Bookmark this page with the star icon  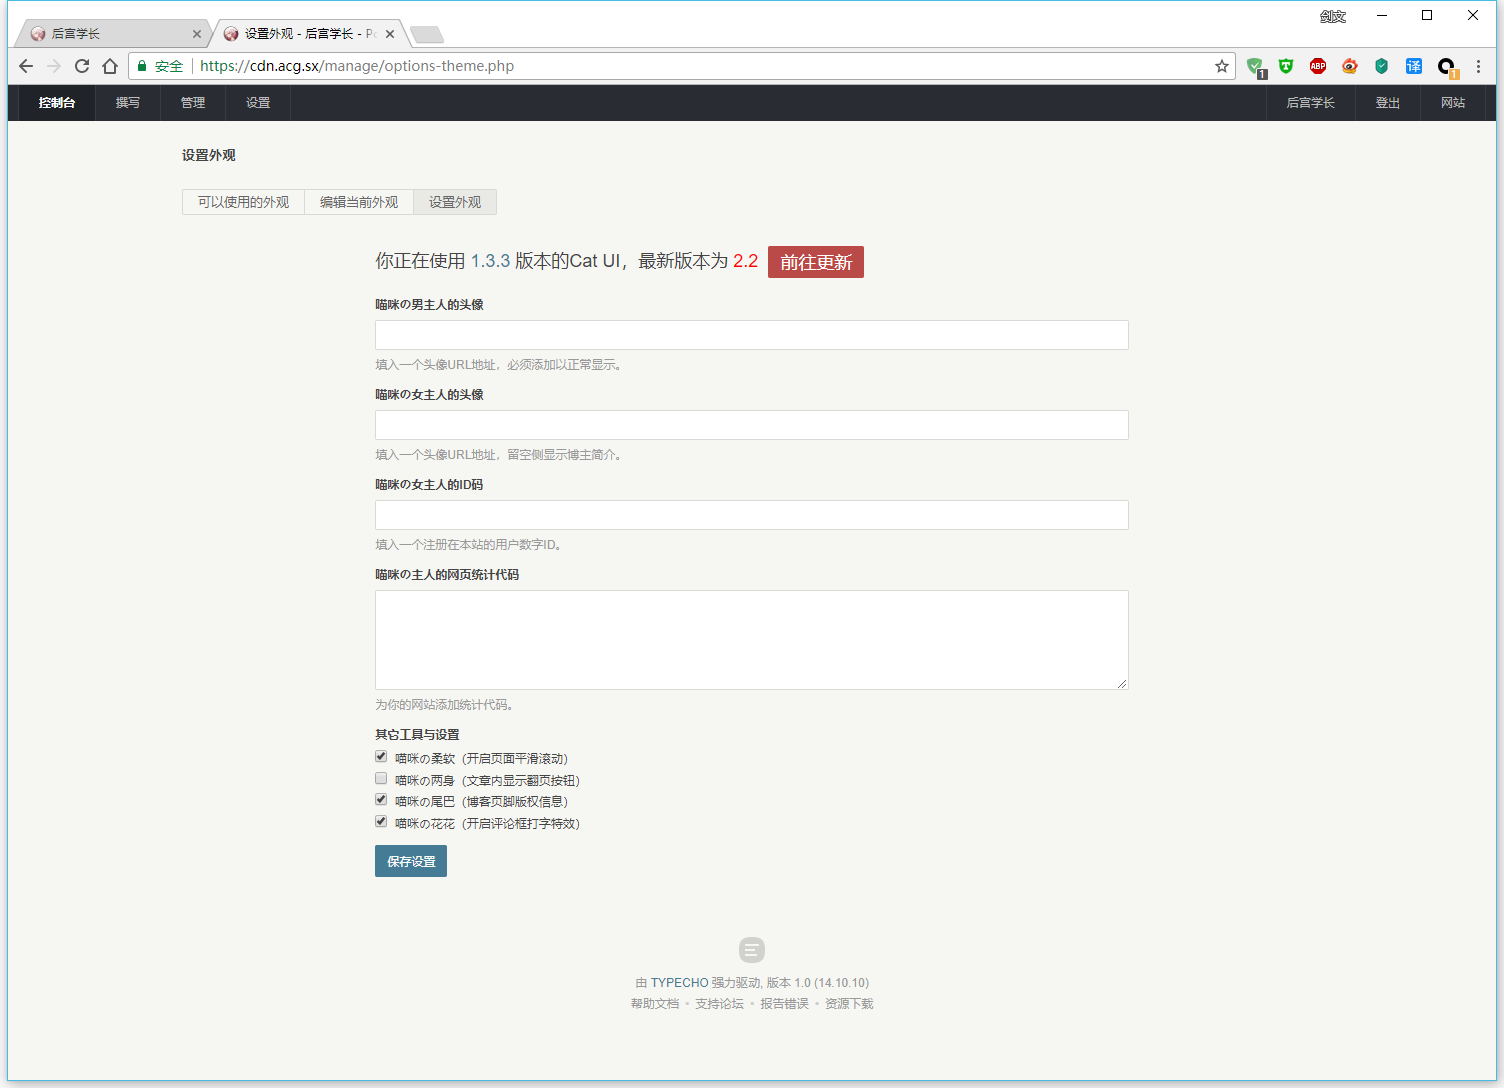coord(1221,66)
